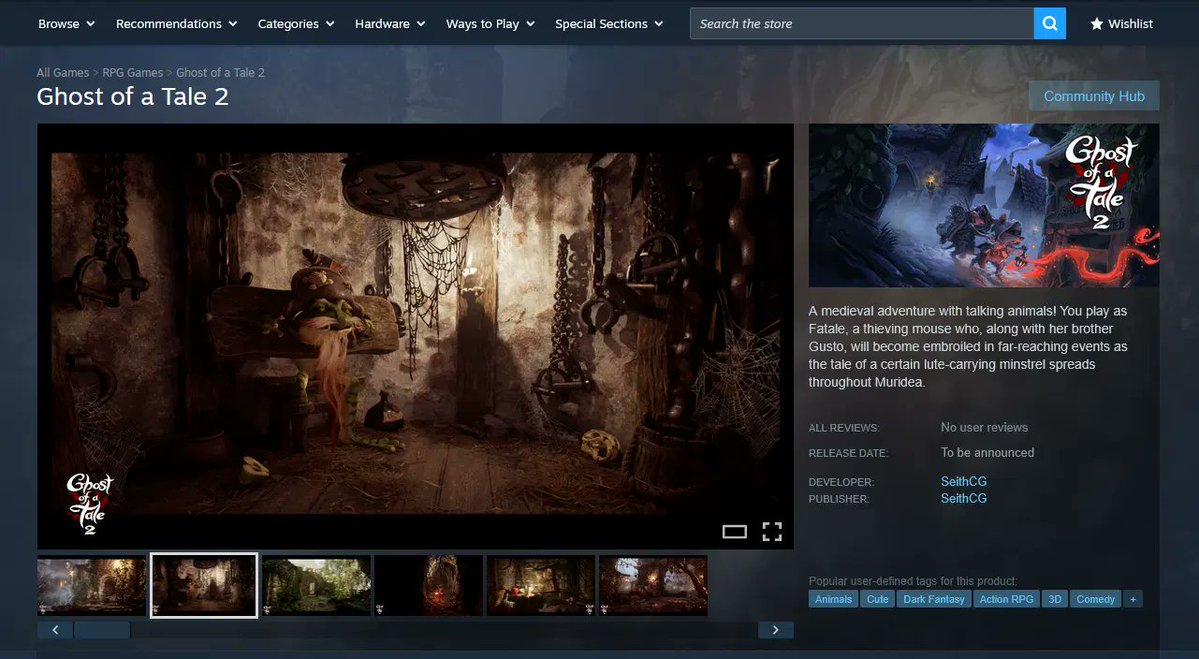Open fullscreen view of the screenshot
Screen dimensions: 1199x659
click(x=772, y=531)
